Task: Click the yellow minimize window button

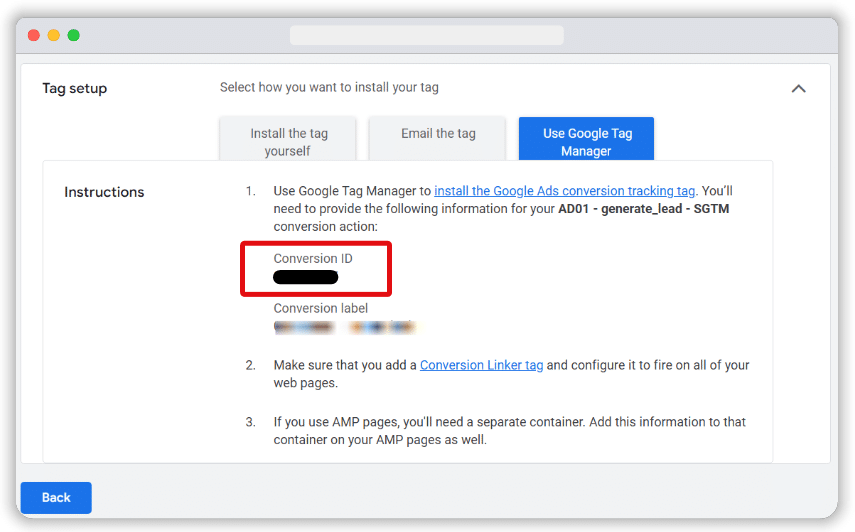Action: coord(53,35)
